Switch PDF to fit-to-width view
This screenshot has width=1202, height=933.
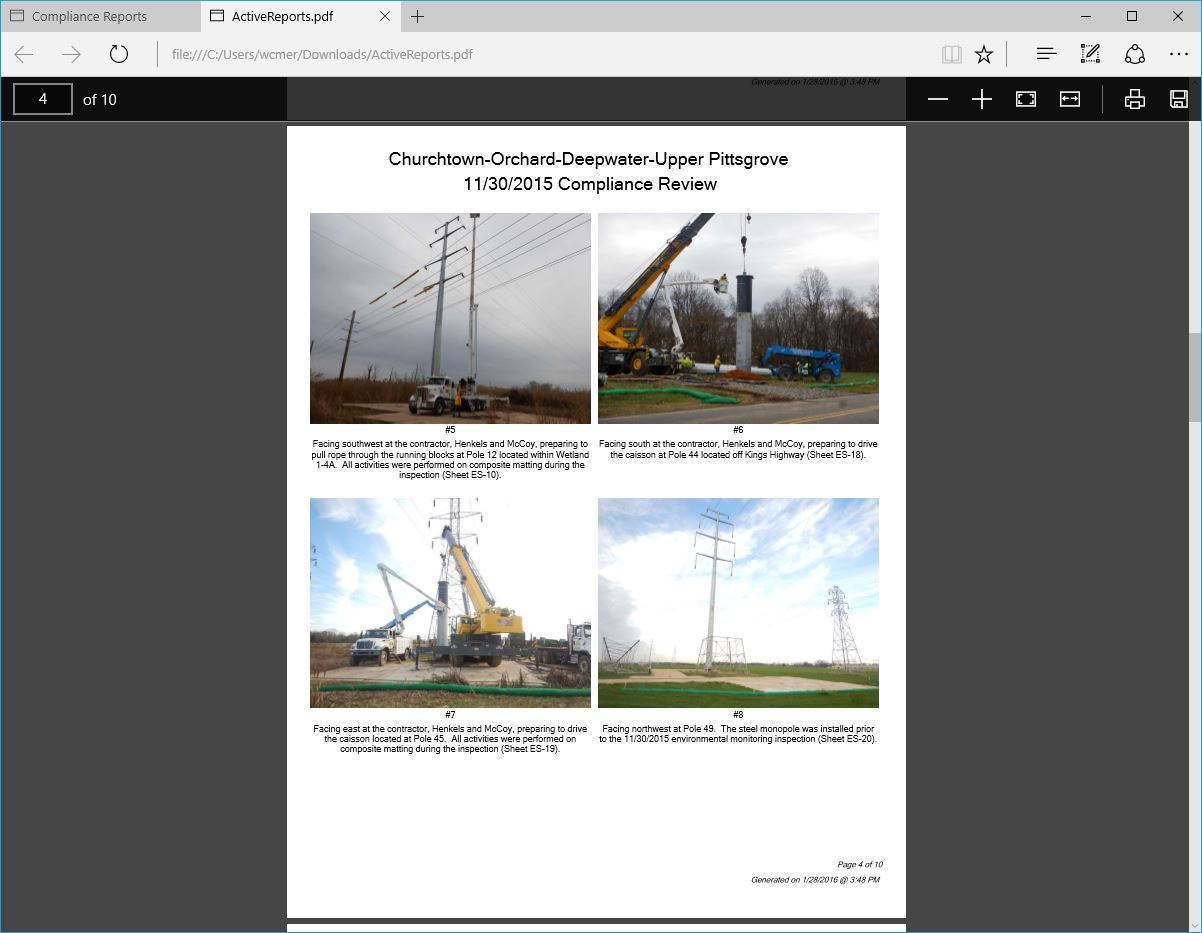1069,99
